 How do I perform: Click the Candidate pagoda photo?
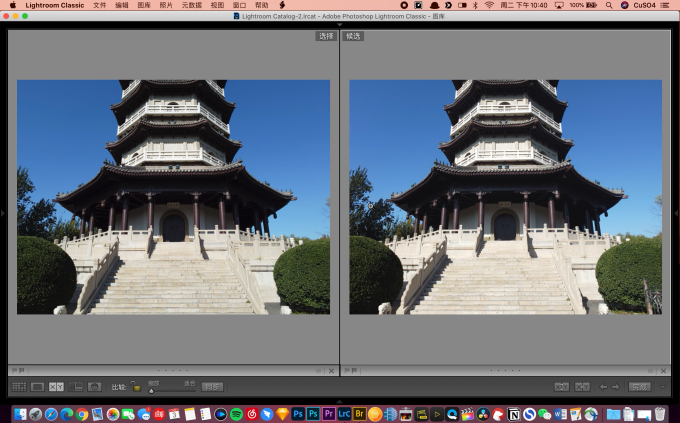pyautogui.click(x=506, y=197)
